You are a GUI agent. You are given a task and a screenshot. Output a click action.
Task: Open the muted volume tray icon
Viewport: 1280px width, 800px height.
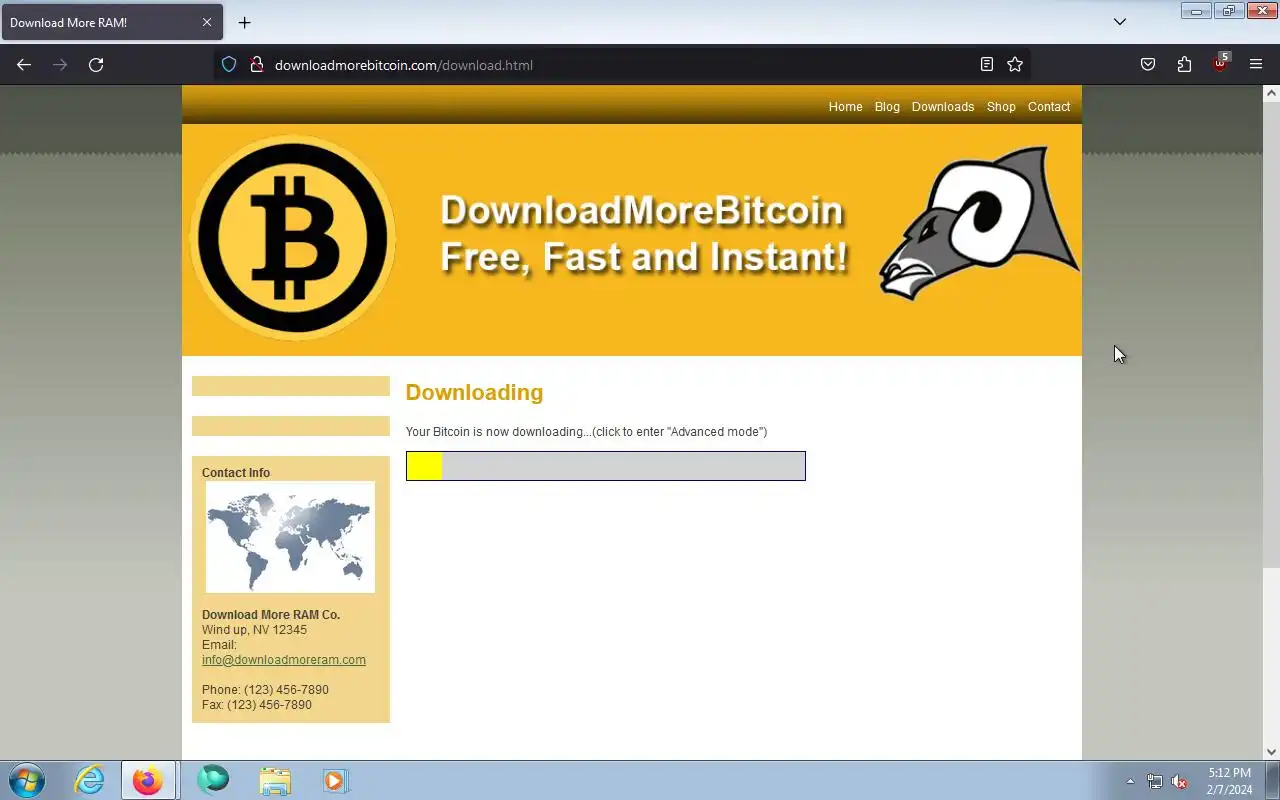(x=1180, y=781)
